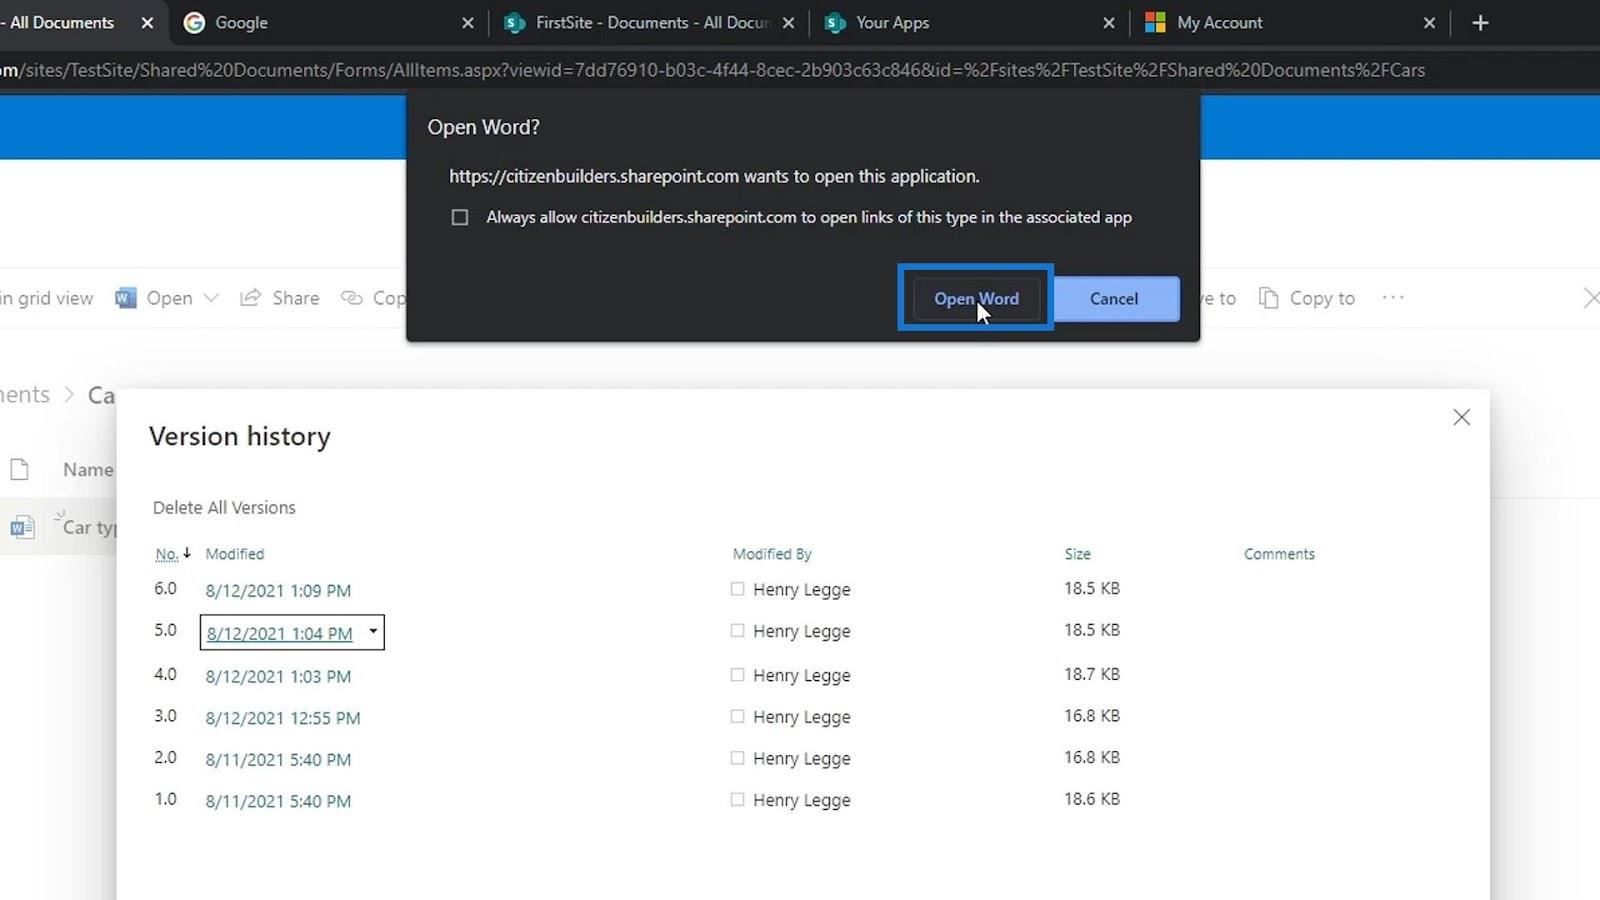Screen dimensions: 1600x900
Task: Click the Modified By column header
Action: pyautogui.click(x=772, y=554)
